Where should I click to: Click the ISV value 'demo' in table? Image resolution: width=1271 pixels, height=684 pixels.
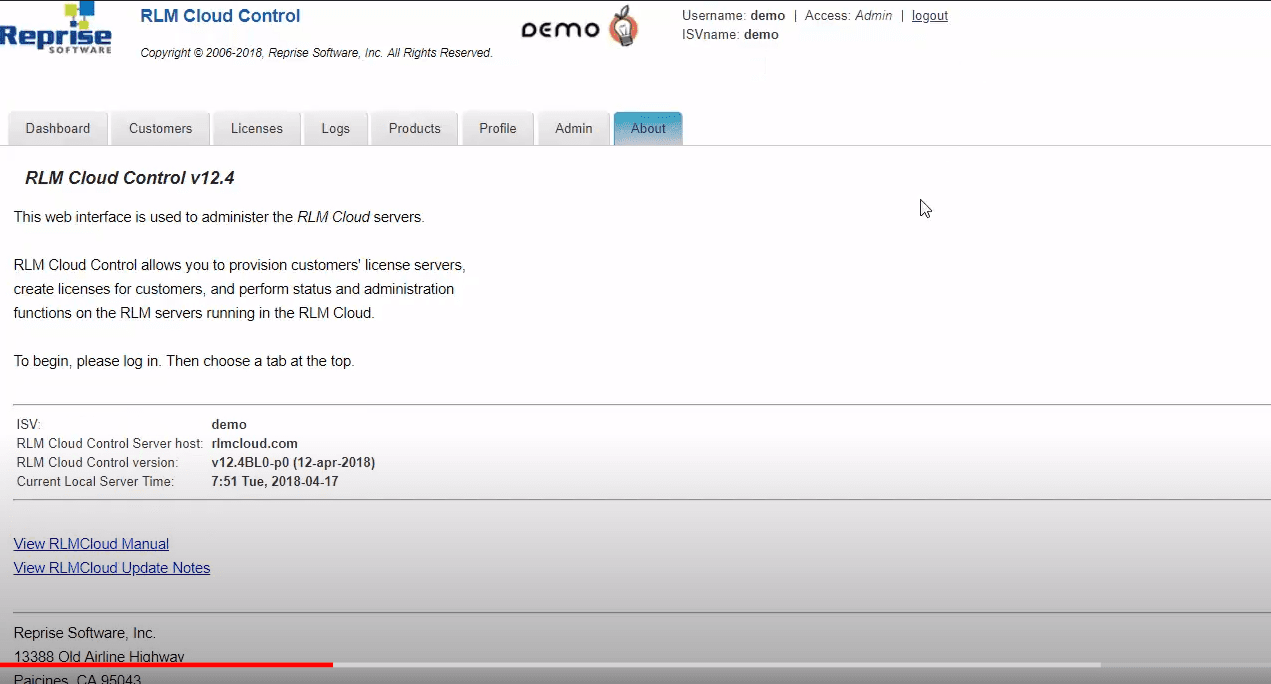click(229, 424)
